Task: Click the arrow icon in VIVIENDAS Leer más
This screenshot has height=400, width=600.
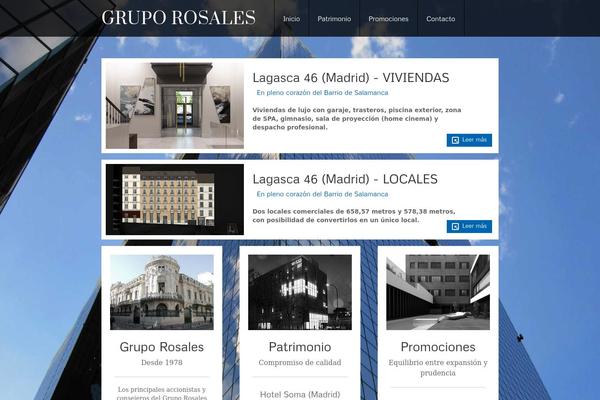Action: coord(455,140)
